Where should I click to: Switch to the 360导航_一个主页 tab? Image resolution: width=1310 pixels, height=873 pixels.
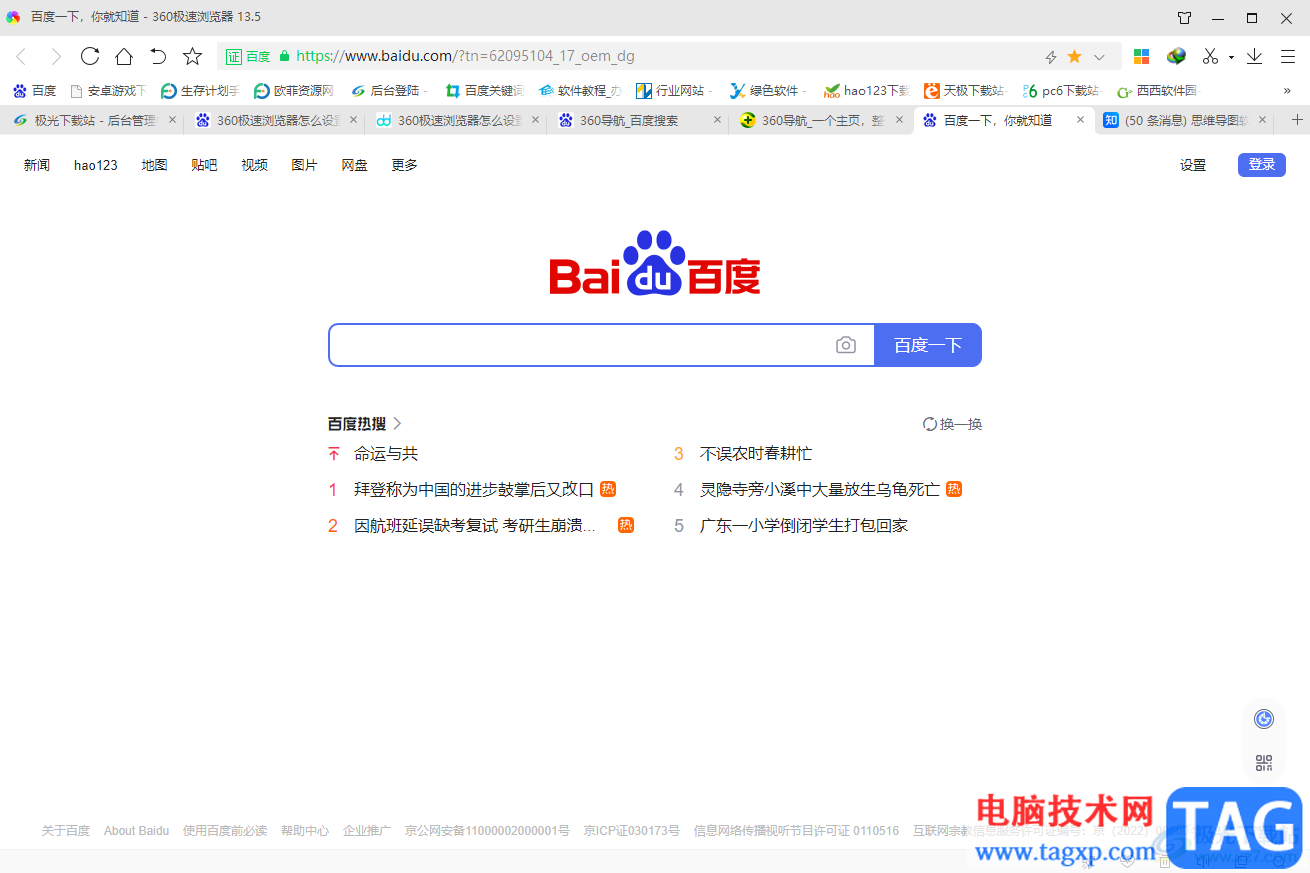[820, 120]
